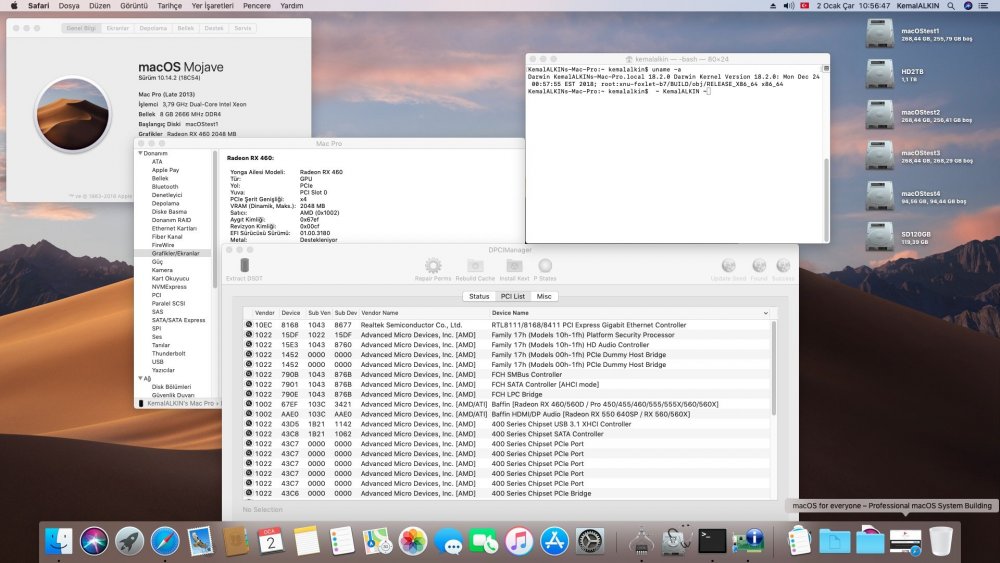This screenshot has height=563, width=1000.
Task: Open iTunes icon in dock
Action: tap(519, 541)
